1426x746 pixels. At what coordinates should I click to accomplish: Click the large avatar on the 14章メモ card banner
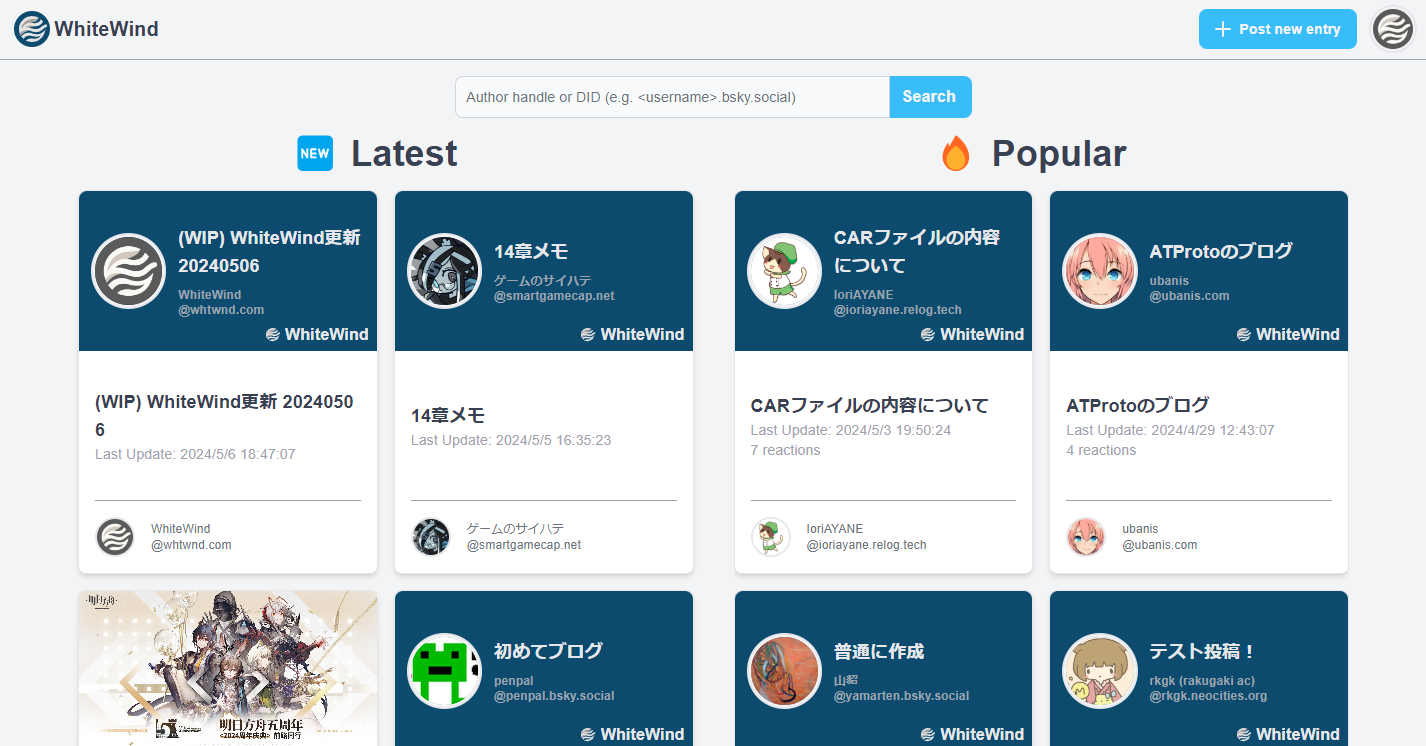(x=444, y=271)
